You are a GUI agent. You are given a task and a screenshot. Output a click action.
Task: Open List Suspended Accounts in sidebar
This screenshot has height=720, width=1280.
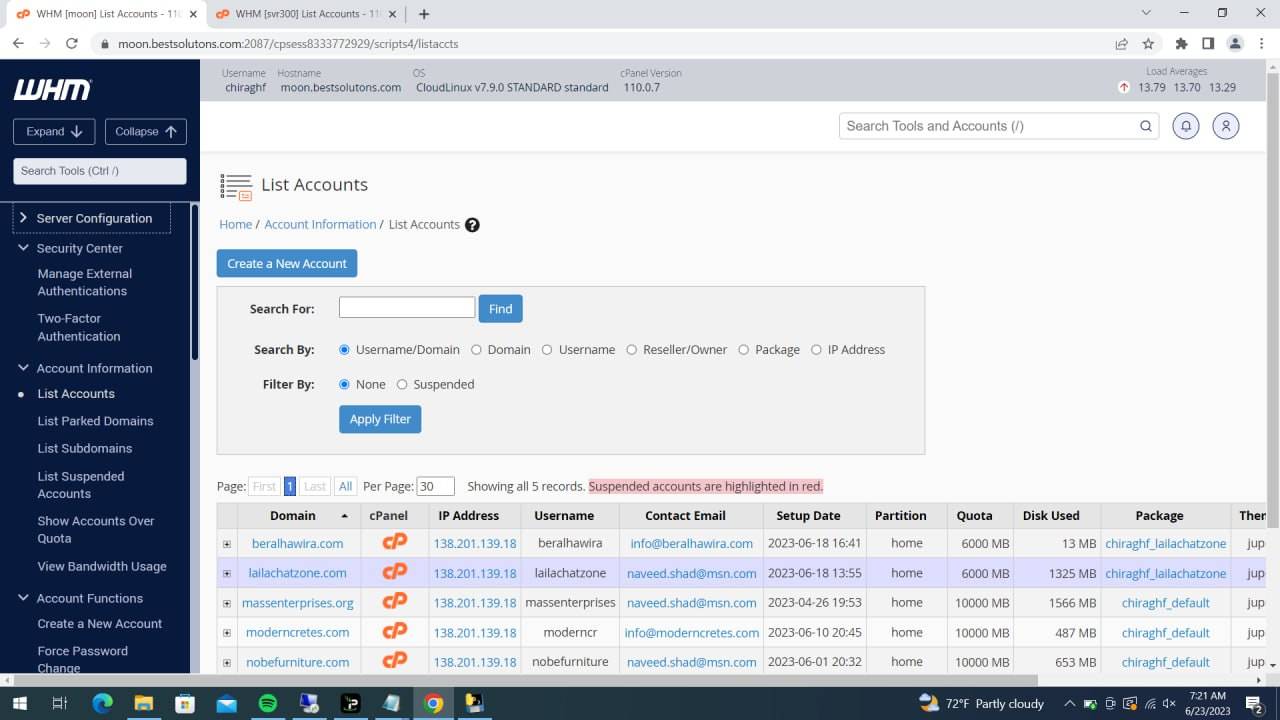pyautogui.click(x=81, y=485)
